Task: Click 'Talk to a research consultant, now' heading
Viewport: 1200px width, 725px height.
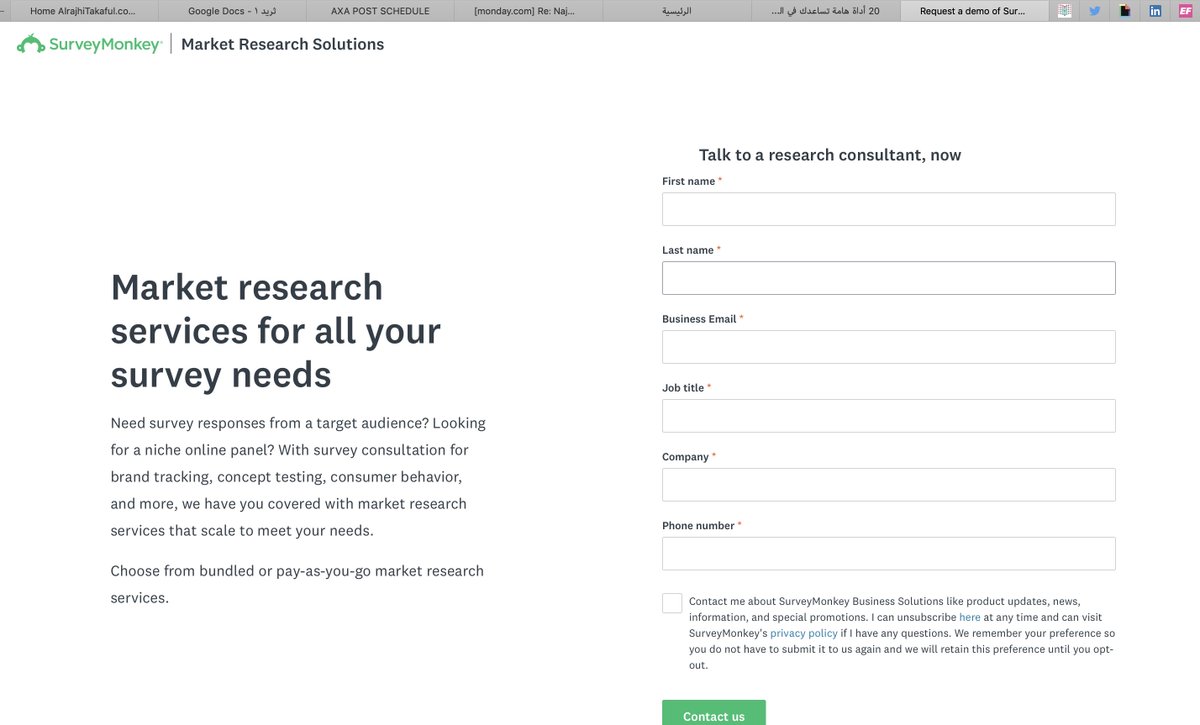Action: (x=830, y=155)
